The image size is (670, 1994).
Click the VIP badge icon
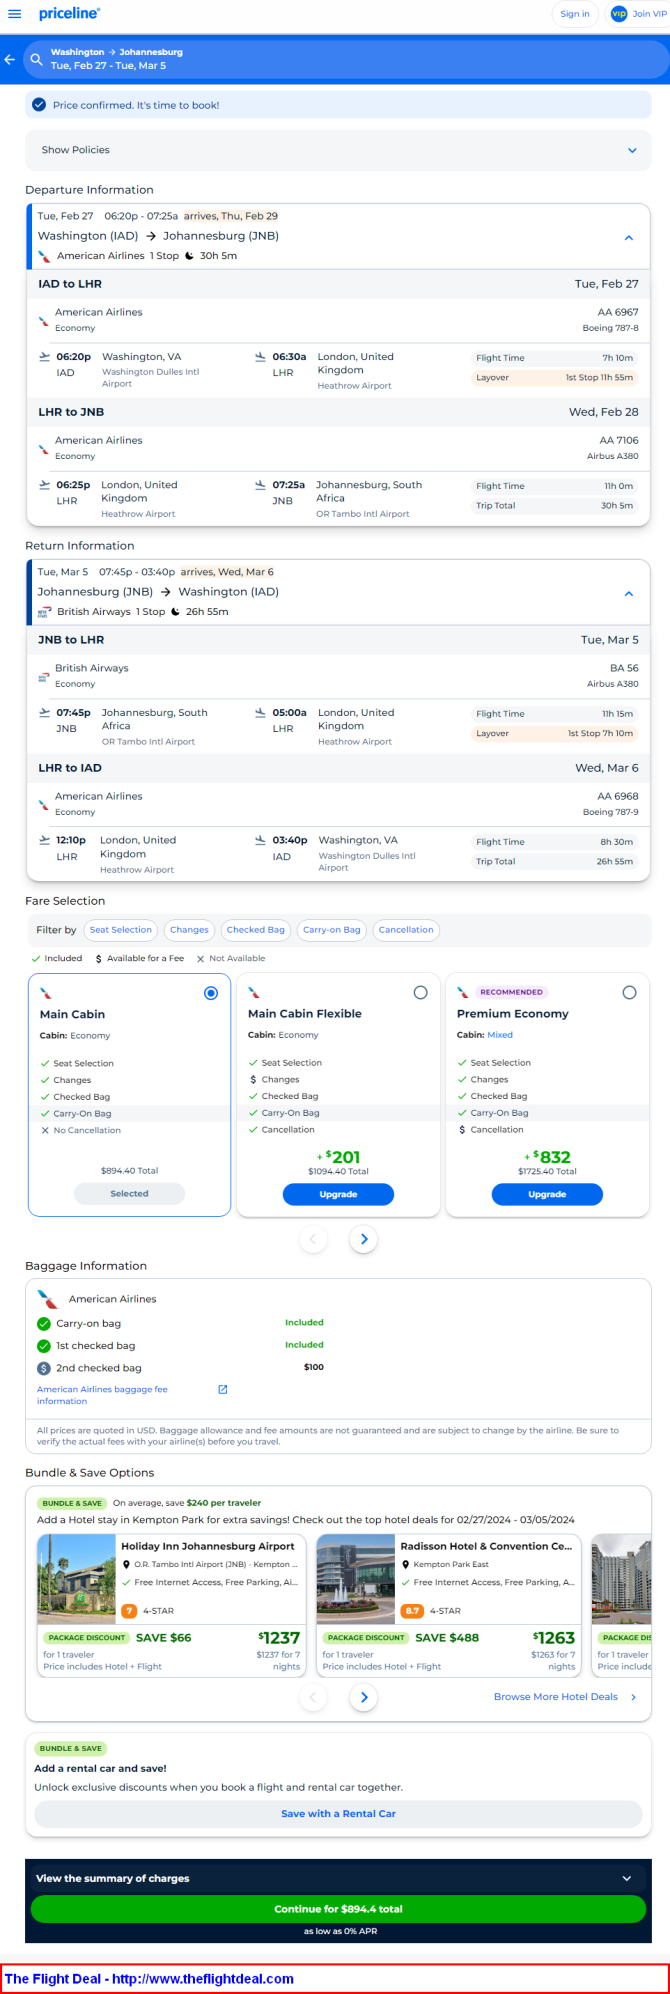click(619, 14)
